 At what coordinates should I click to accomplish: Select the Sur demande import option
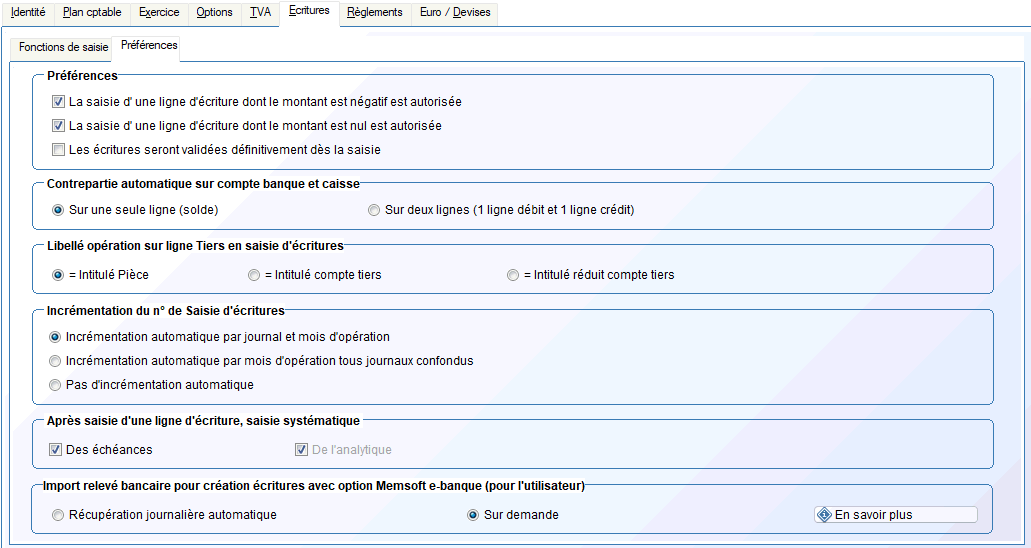[x=473, y=515]
